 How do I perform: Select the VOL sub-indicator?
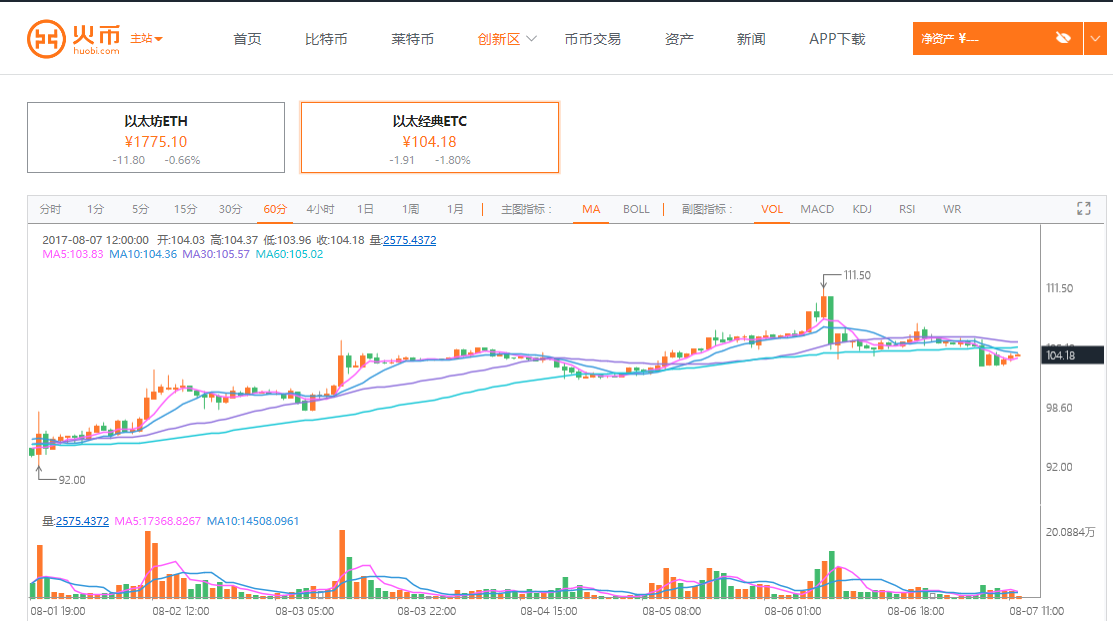772,209
